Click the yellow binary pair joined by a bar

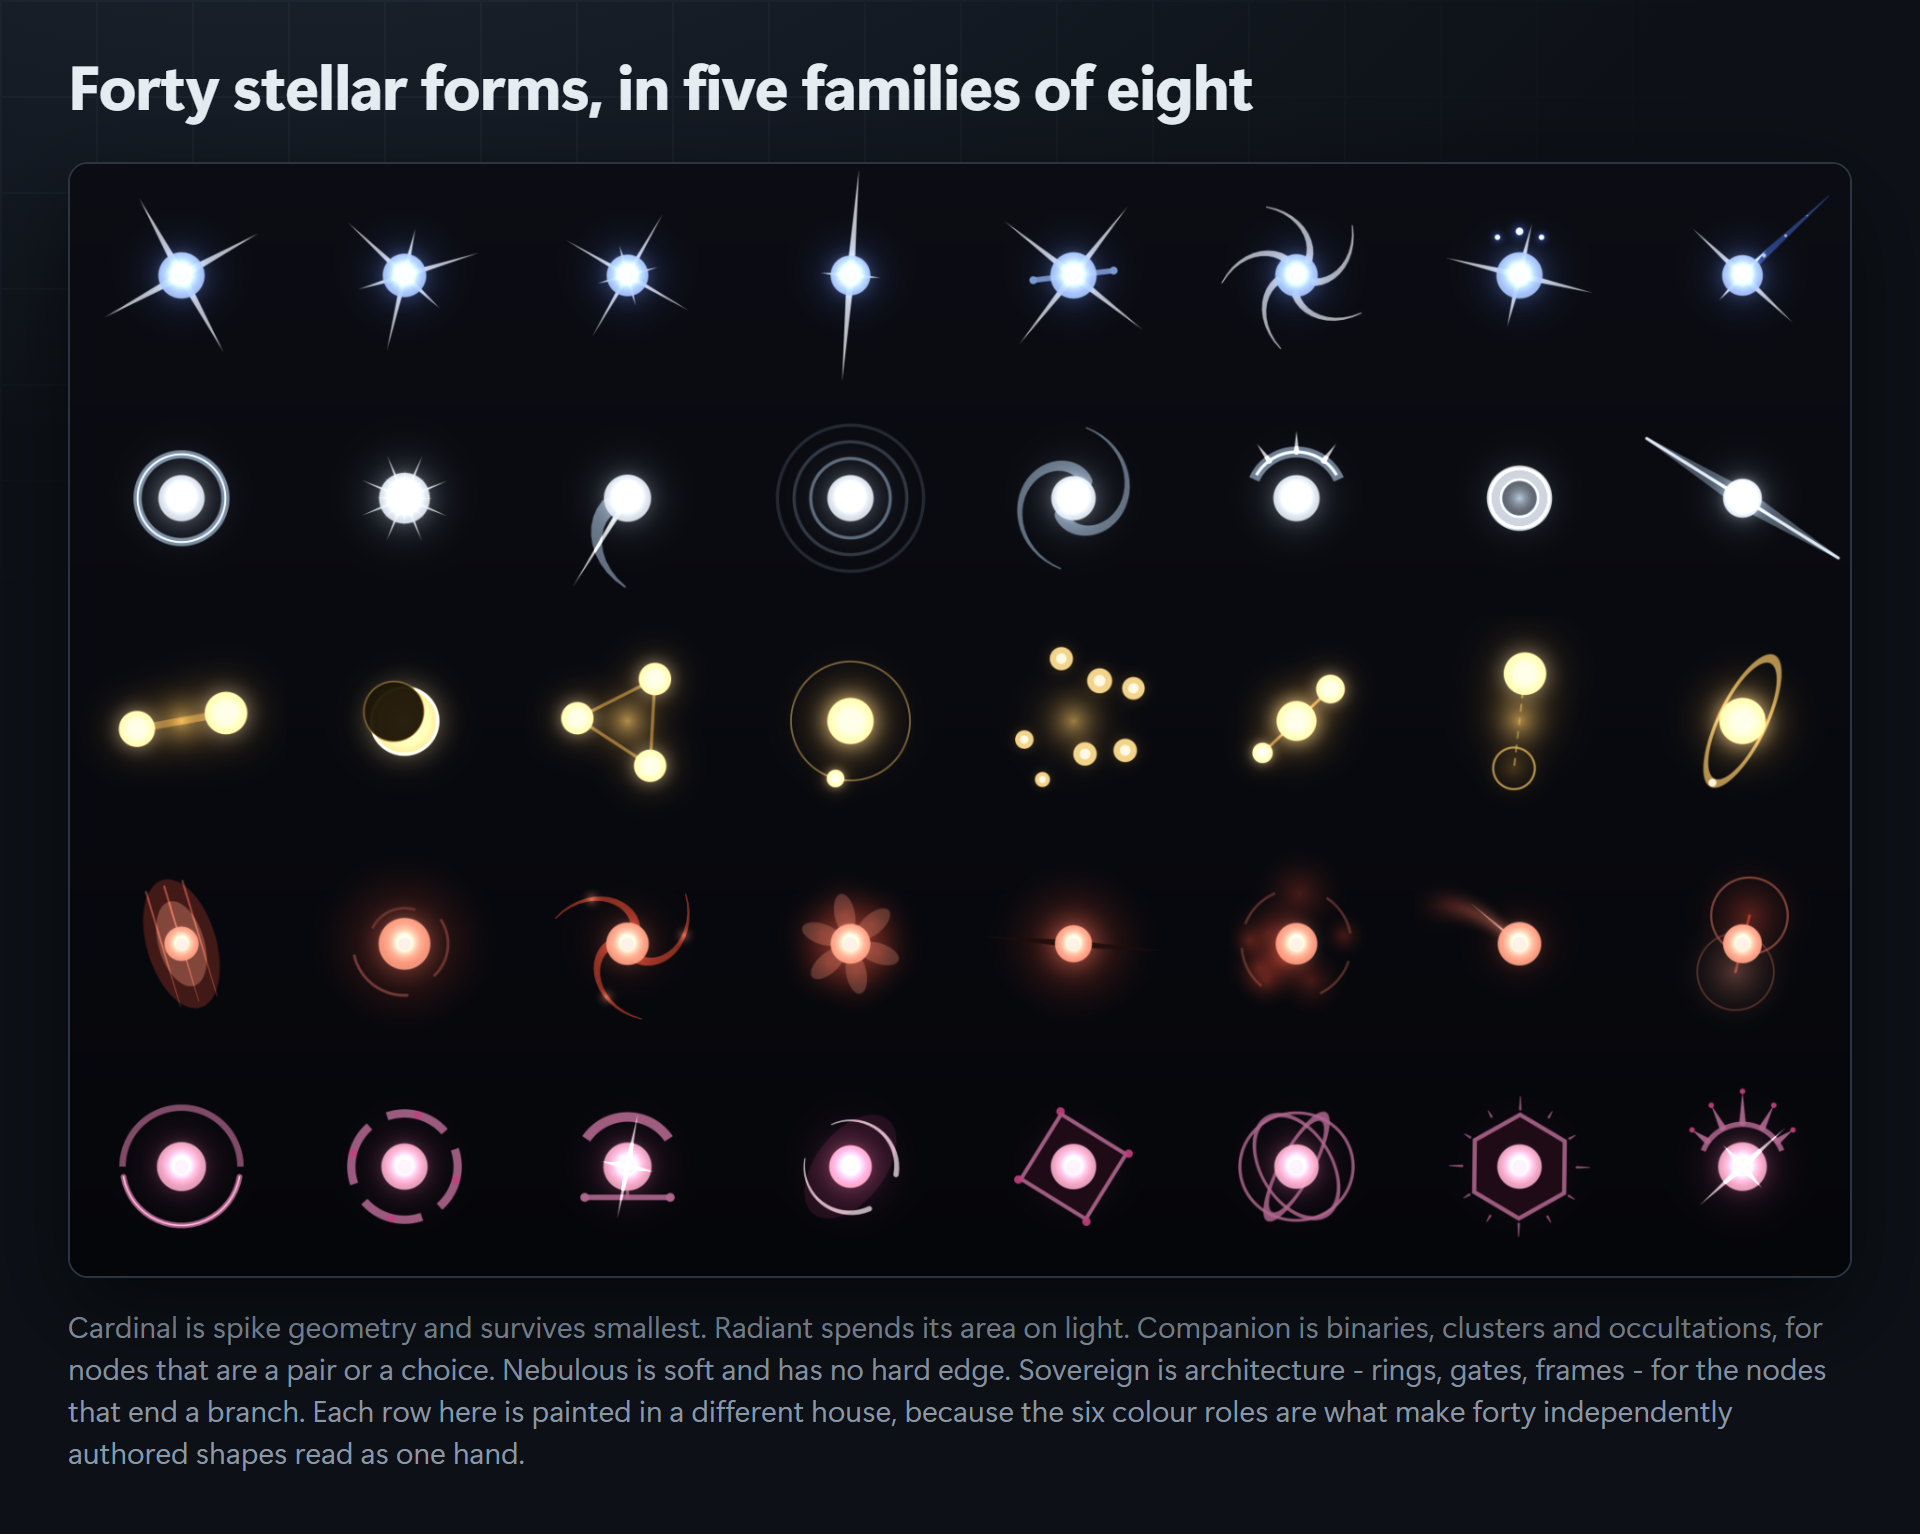pyautogui.click(x=182, y=719)
